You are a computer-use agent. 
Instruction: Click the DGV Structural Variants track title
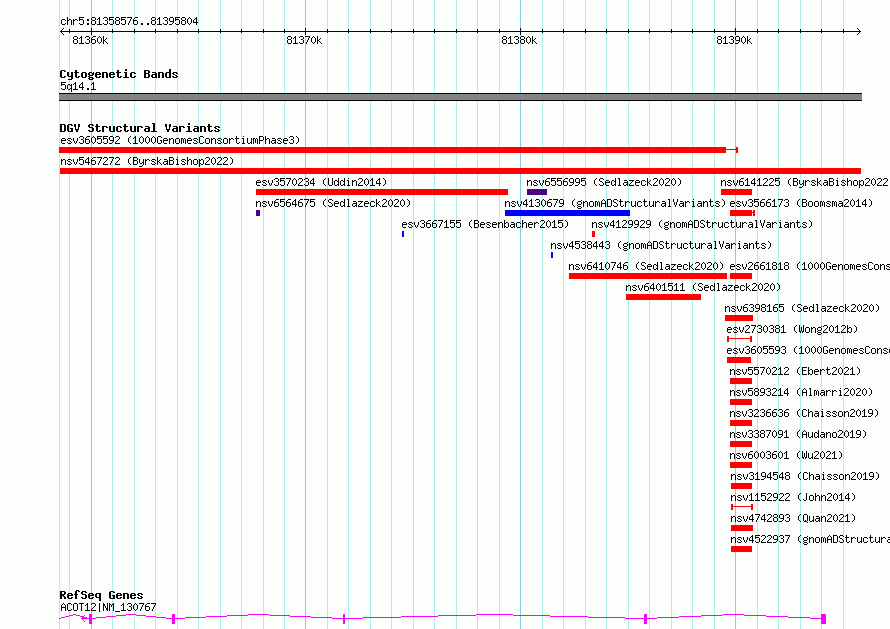click(x=140, y=128)
